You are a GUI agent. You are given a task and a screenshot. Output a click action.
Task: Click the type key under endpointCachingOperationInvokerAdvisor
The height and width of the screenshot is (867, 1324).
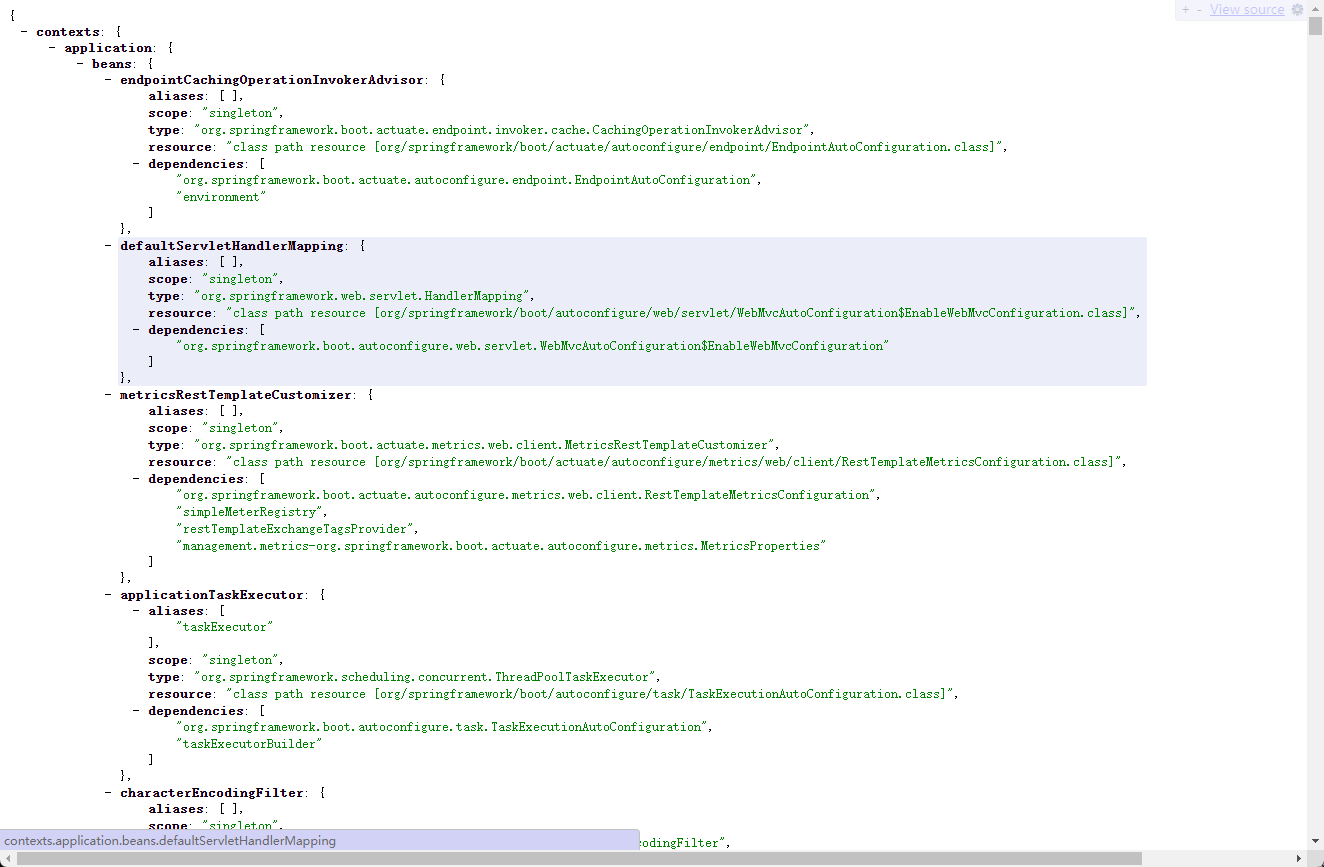tap(164, 130)
